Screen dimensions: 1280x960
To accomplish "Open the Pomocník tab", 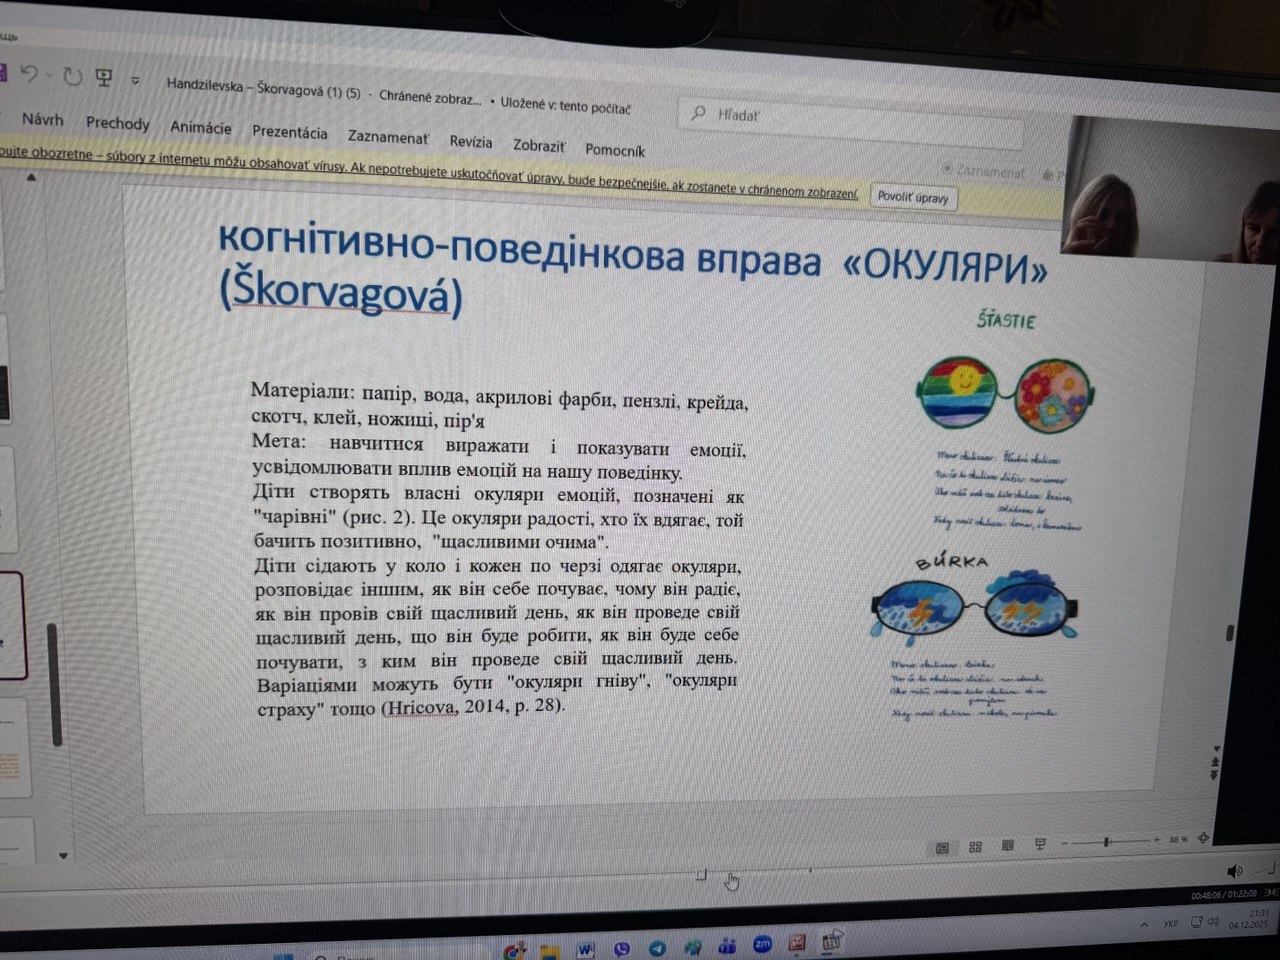I will 615,150.
